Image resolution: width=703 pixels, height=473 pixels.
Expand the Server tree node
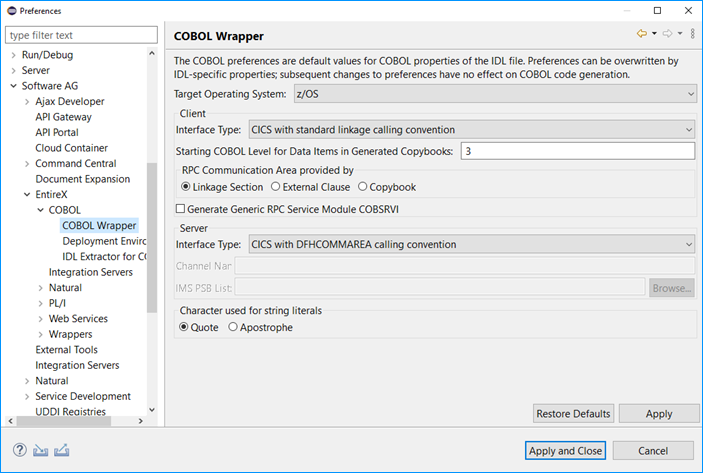pos(13,70)
